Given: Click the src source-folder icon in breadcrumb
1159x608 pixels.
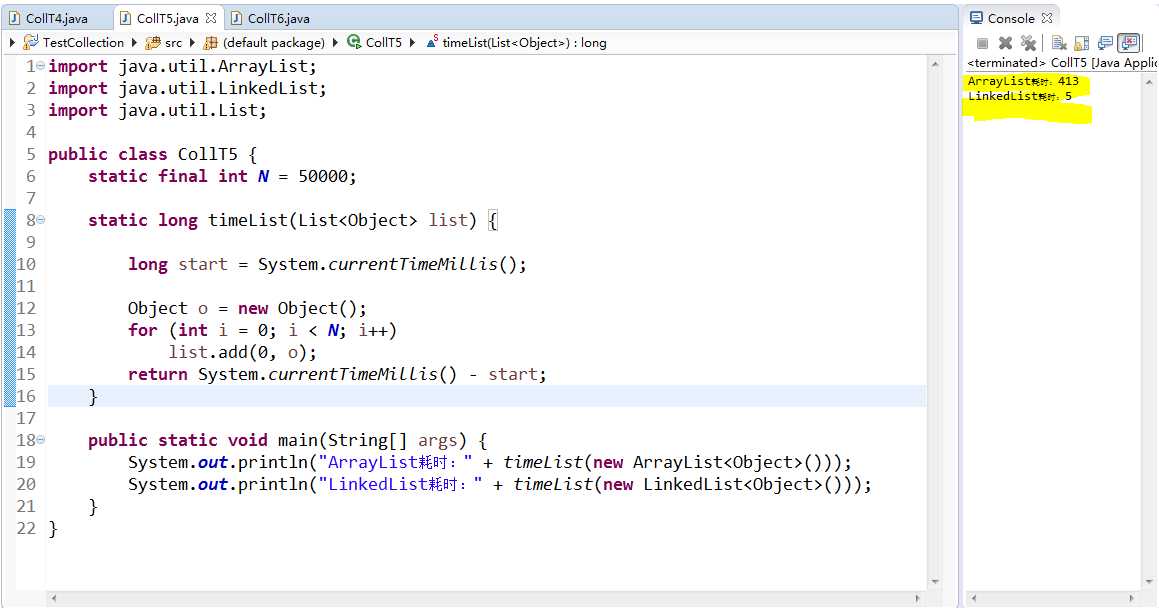Looking at the screenshot, I should [x=153, y=43].
